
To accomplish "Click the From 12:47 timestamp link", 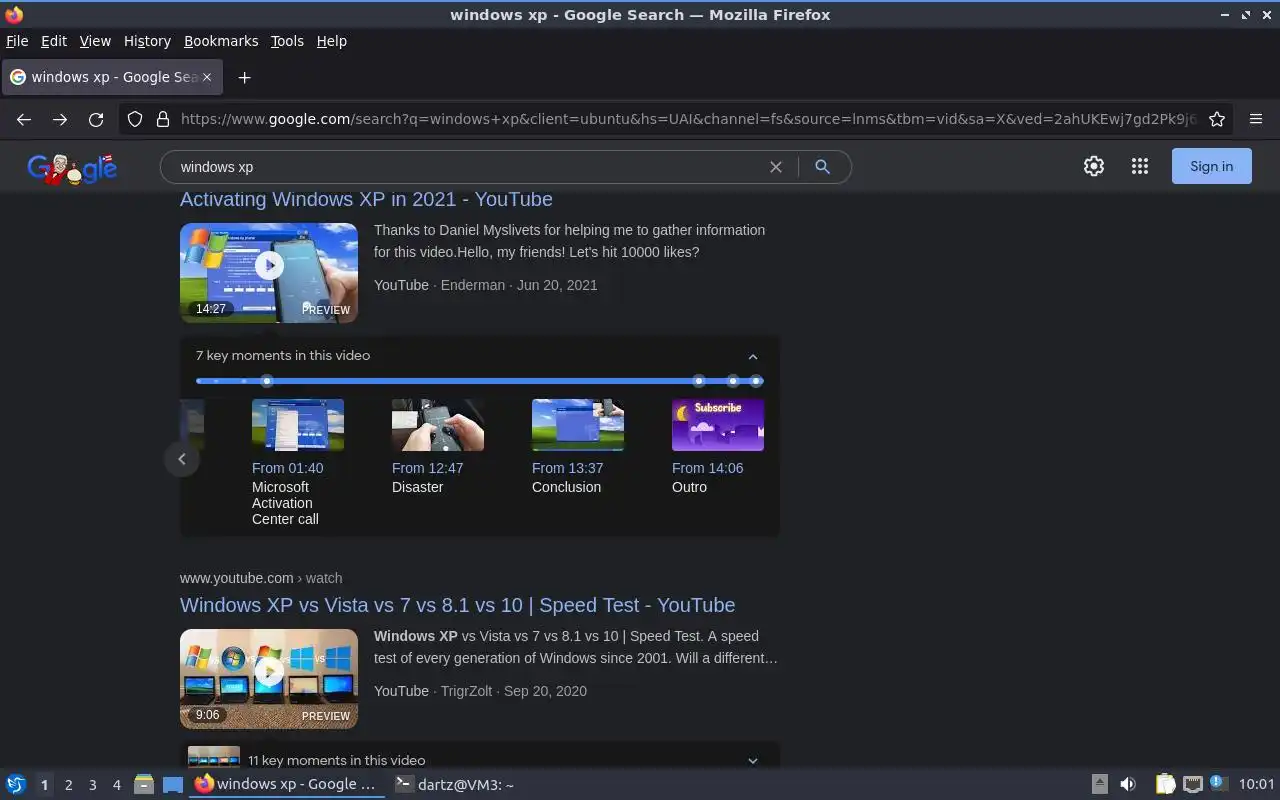I will [x=427, y=468].
